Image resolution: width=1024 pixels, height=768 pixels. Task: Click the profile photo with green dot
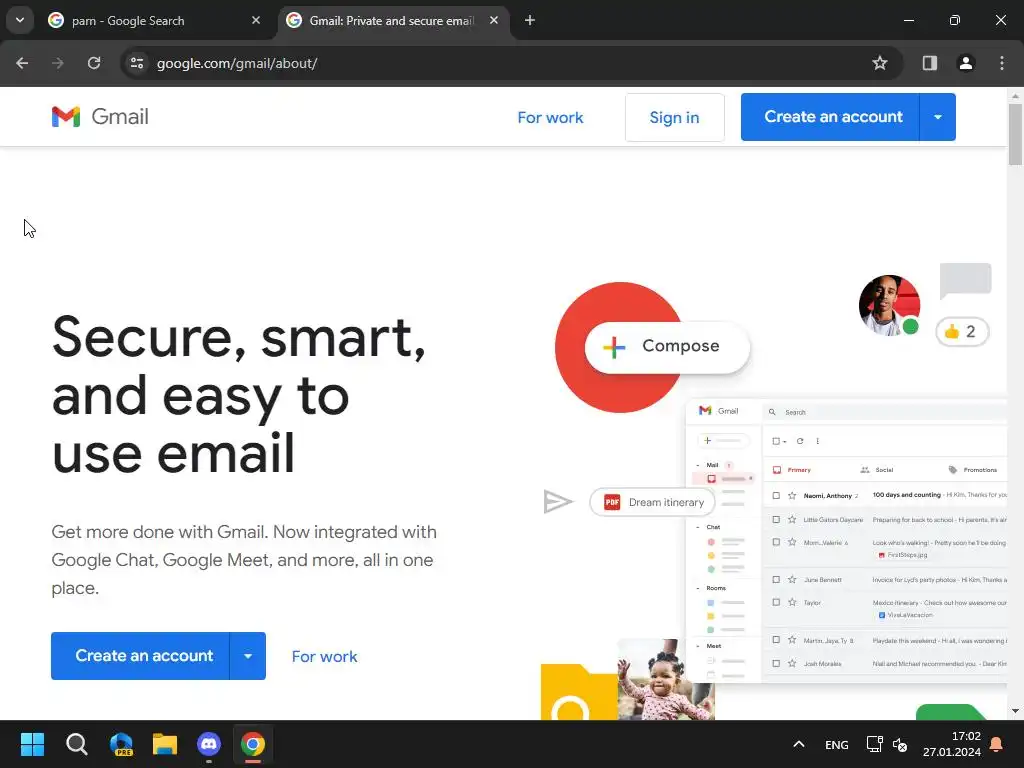(x=889, y=306)
